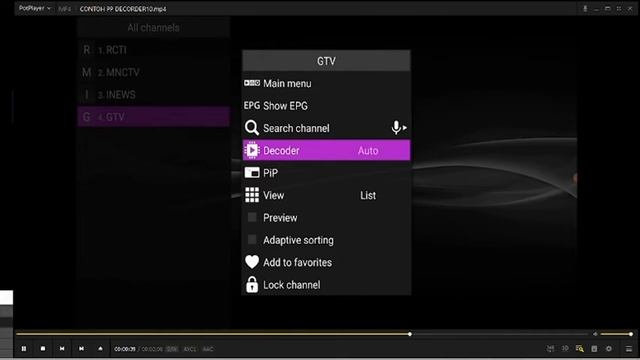Select View menu entry
Screen dimensions: 640x360
pos(326,195)
